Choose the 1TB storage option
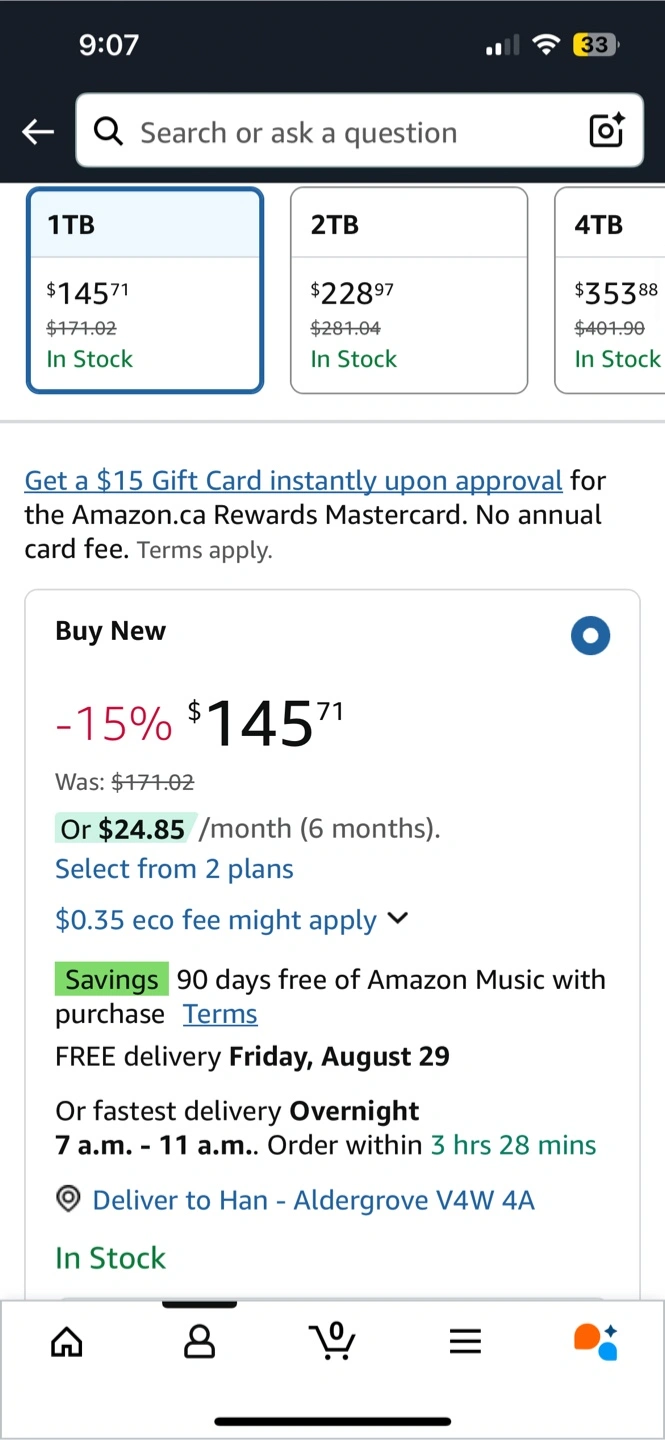The width and height of the screenshot is (665, 1440). (x=145, y=290)
